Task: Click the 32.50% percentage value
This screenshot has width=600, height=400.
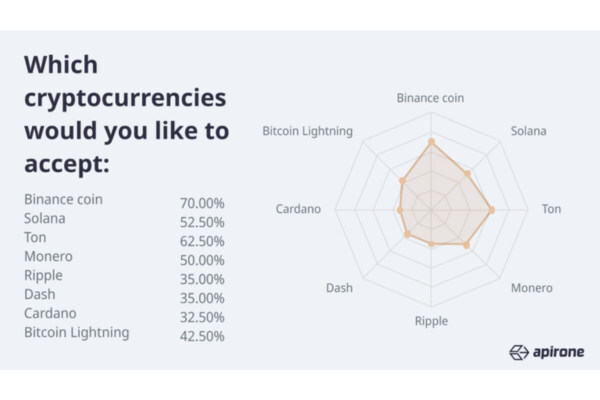Action: [202, 317]
